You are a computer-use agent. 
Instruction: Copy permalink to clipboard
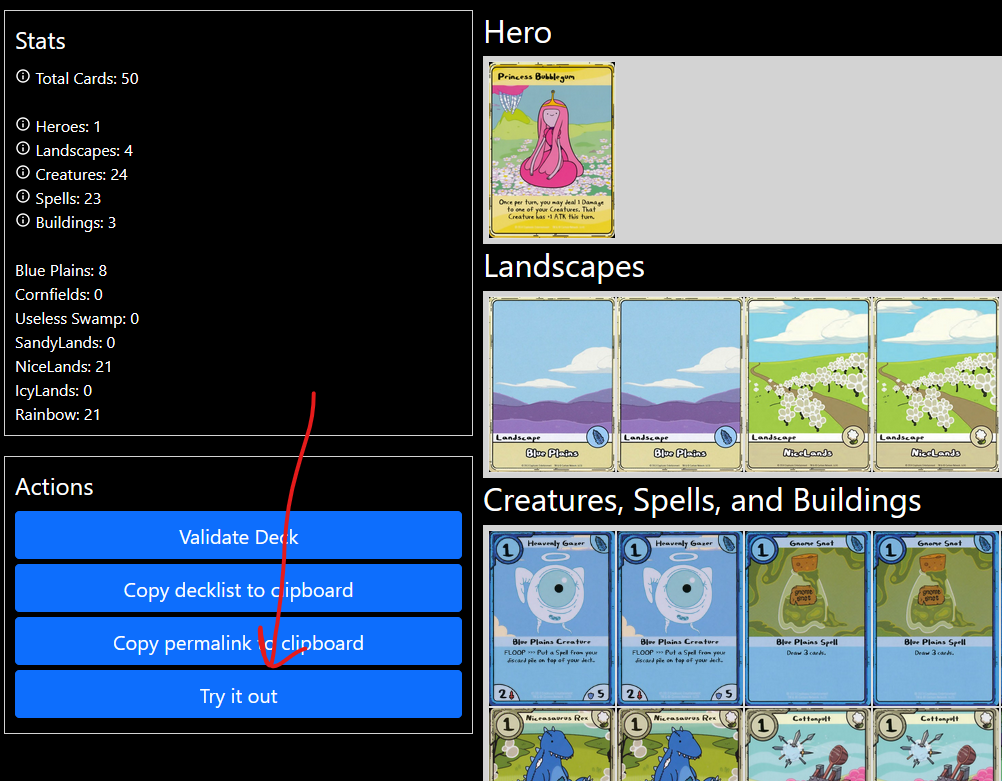(x=238, y=643)
